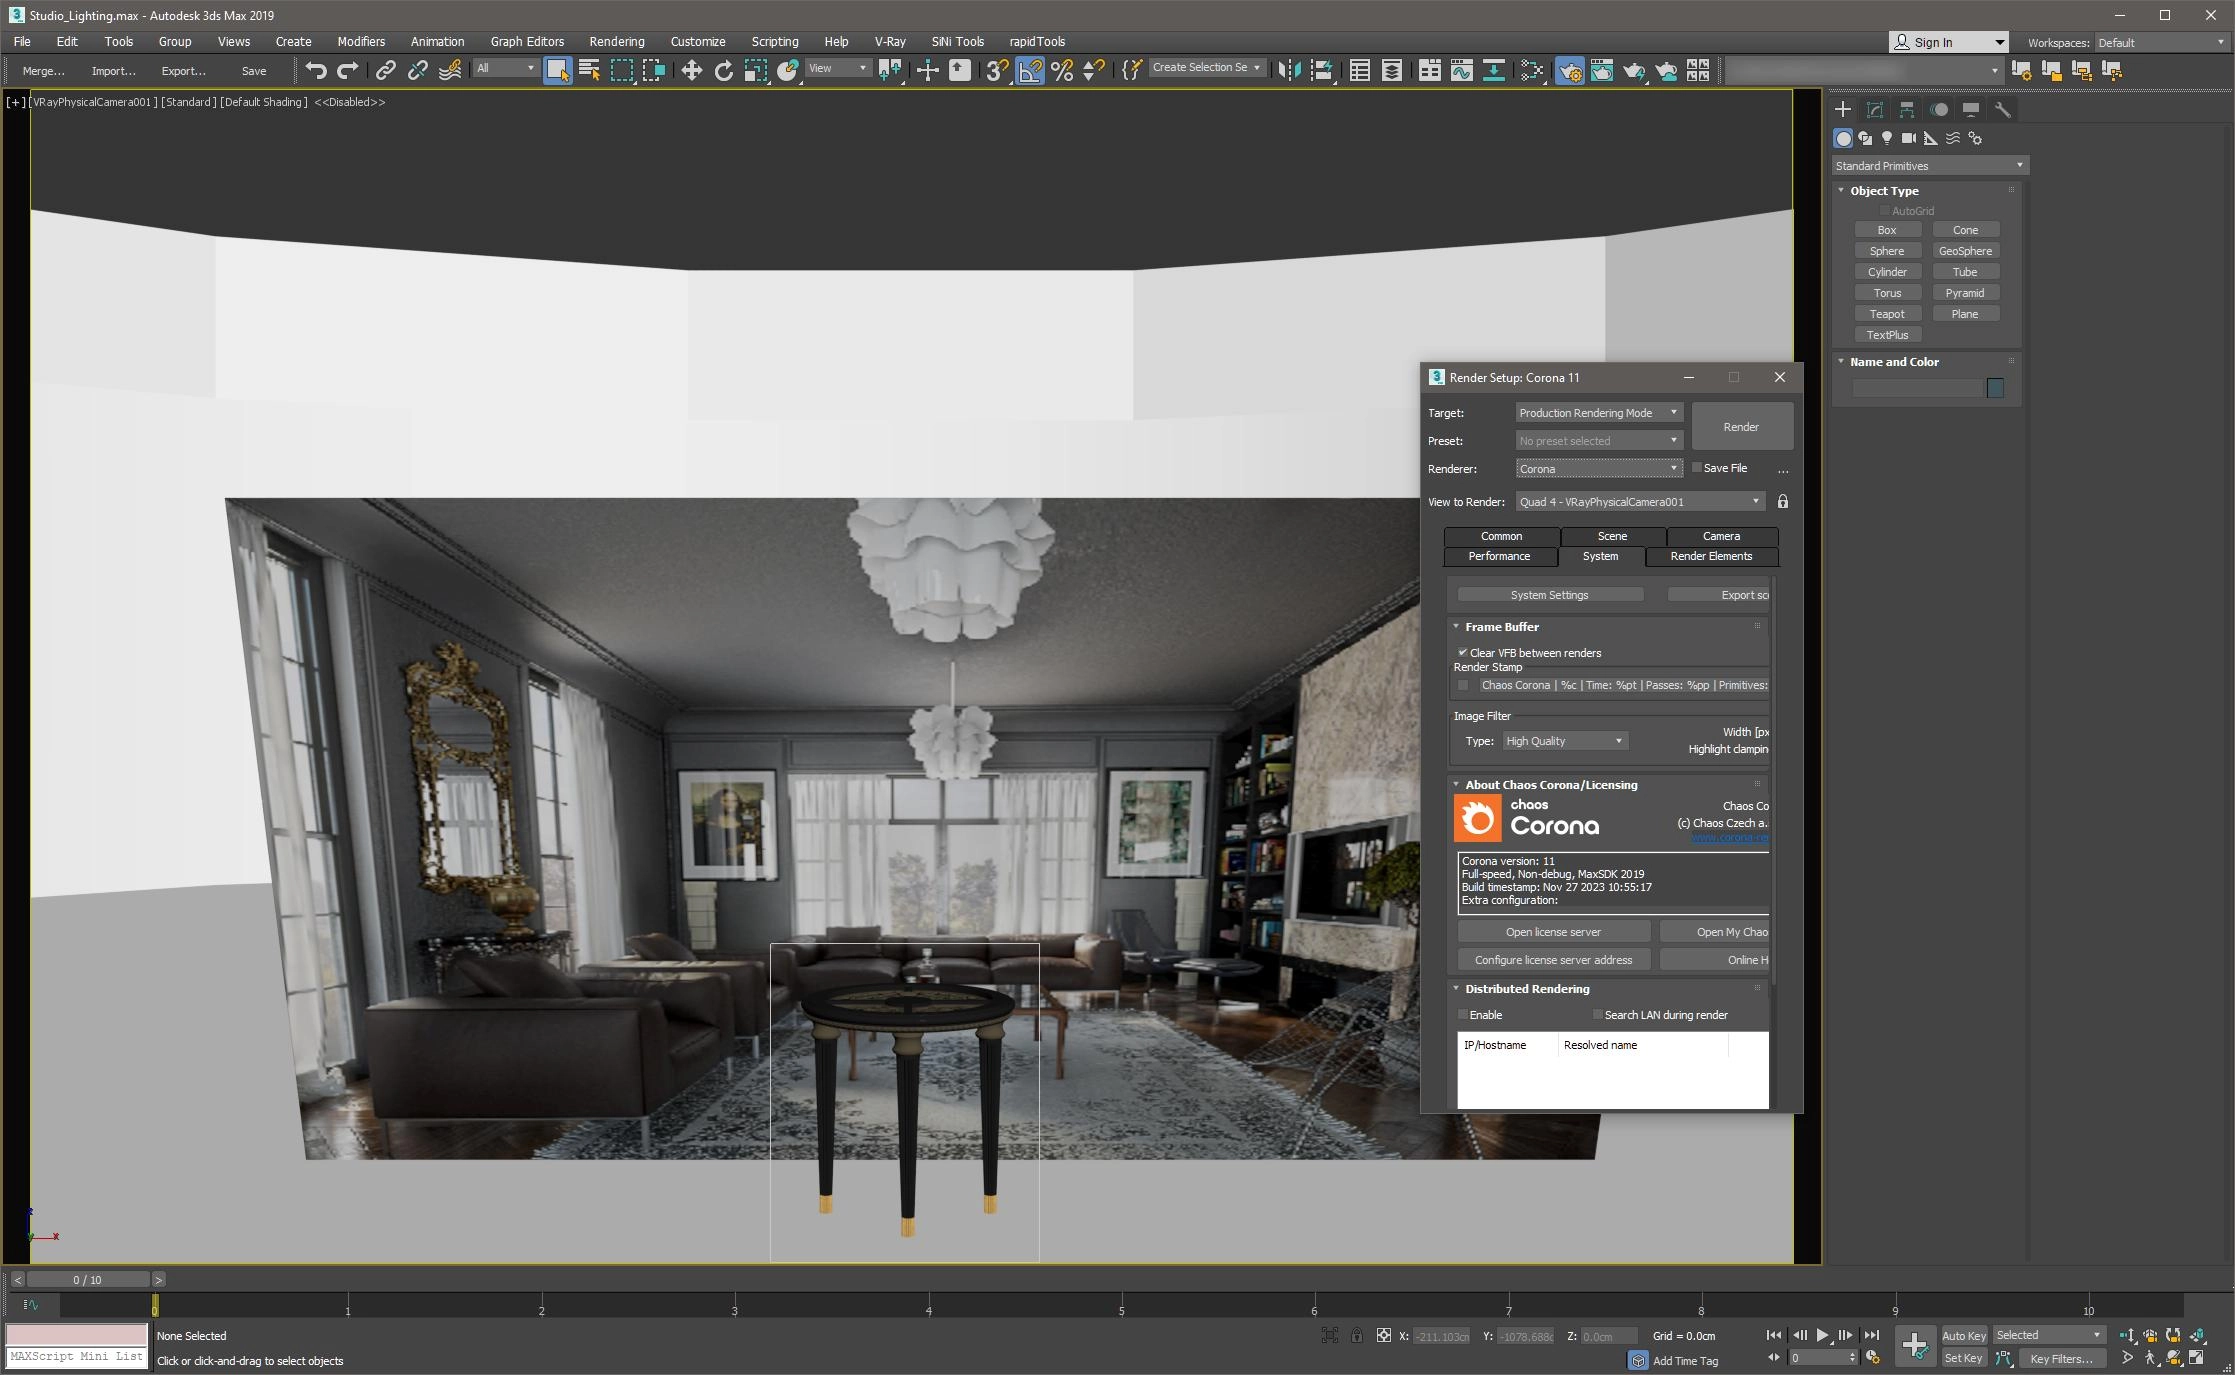Image resolution: width=2235 pixels, height=1375 pixels.
Task: Open the Curve Editor from the toolbar
Action: [x=1461, y=70]
